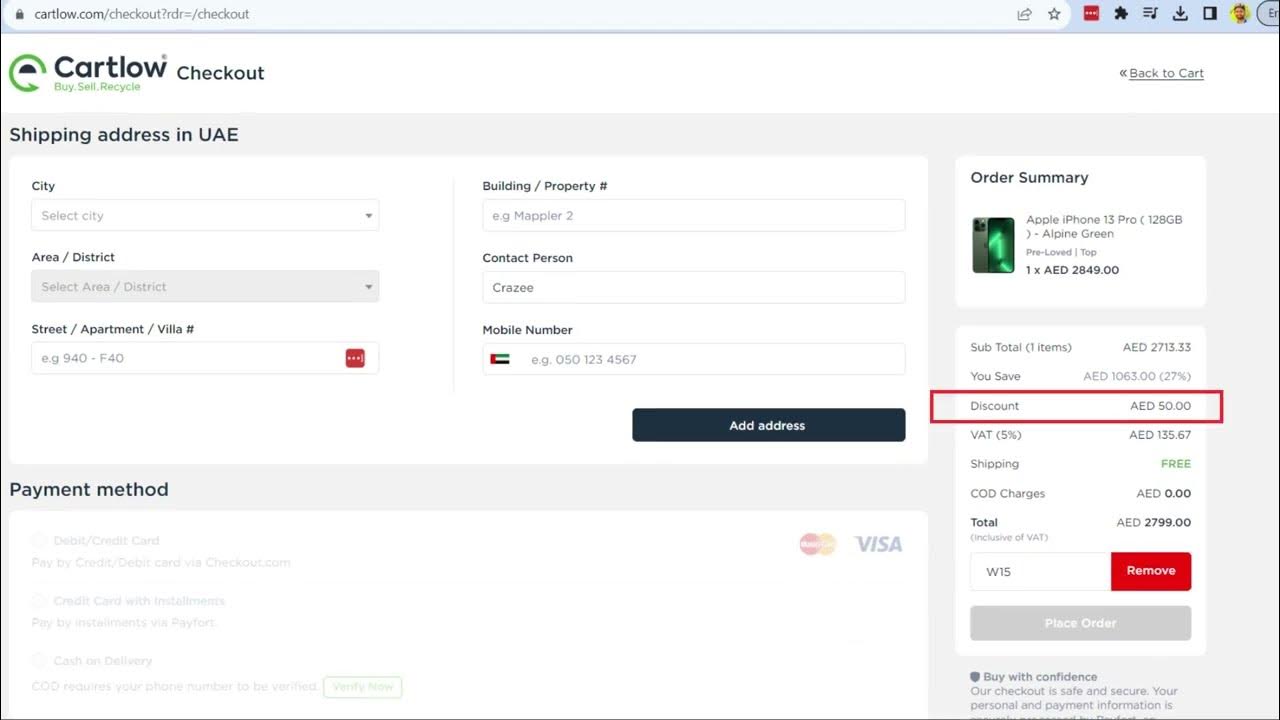Bookmark this page with the star icon

(1054, 14)
